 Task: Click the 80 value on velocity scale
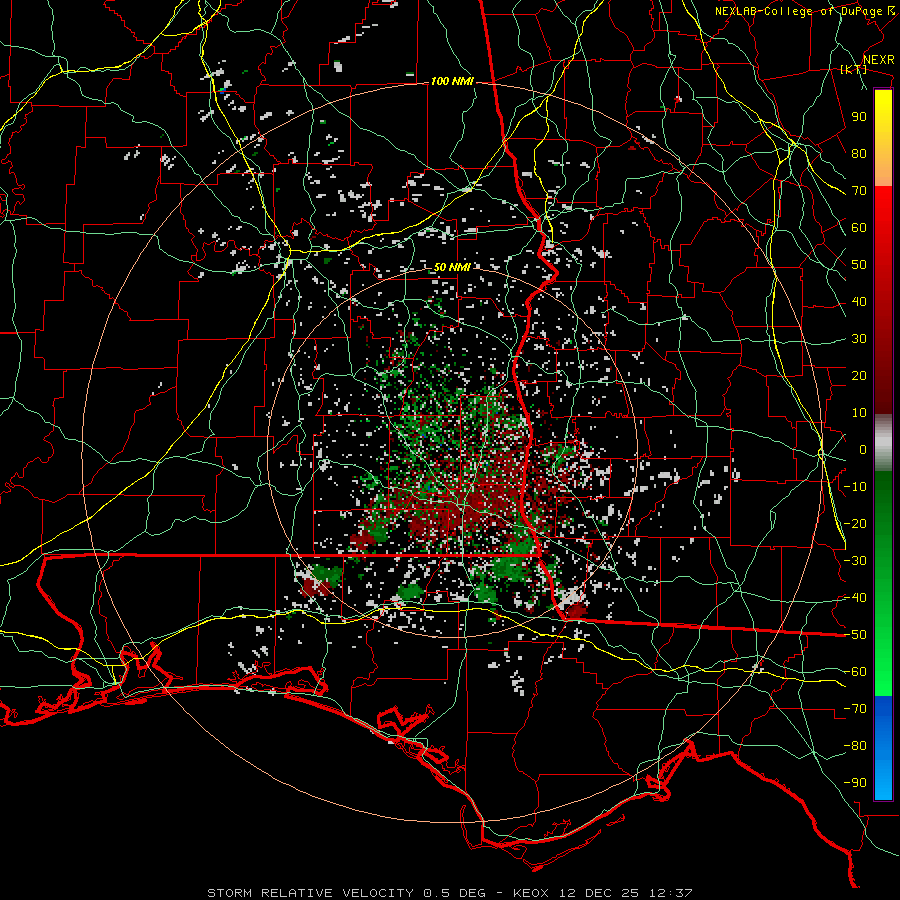859,154
